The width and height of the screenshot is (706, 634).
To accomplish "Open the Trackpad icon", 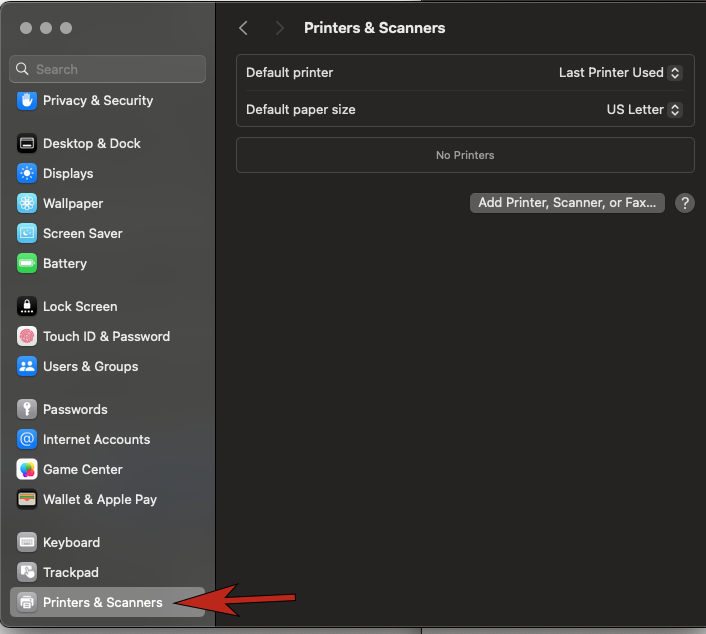I will (x=27, y=572).
